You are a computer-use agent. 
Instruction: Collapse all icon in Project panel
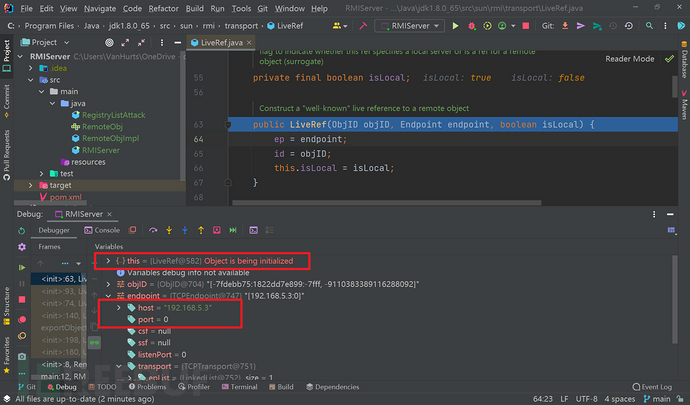click(x=141, y=43)
